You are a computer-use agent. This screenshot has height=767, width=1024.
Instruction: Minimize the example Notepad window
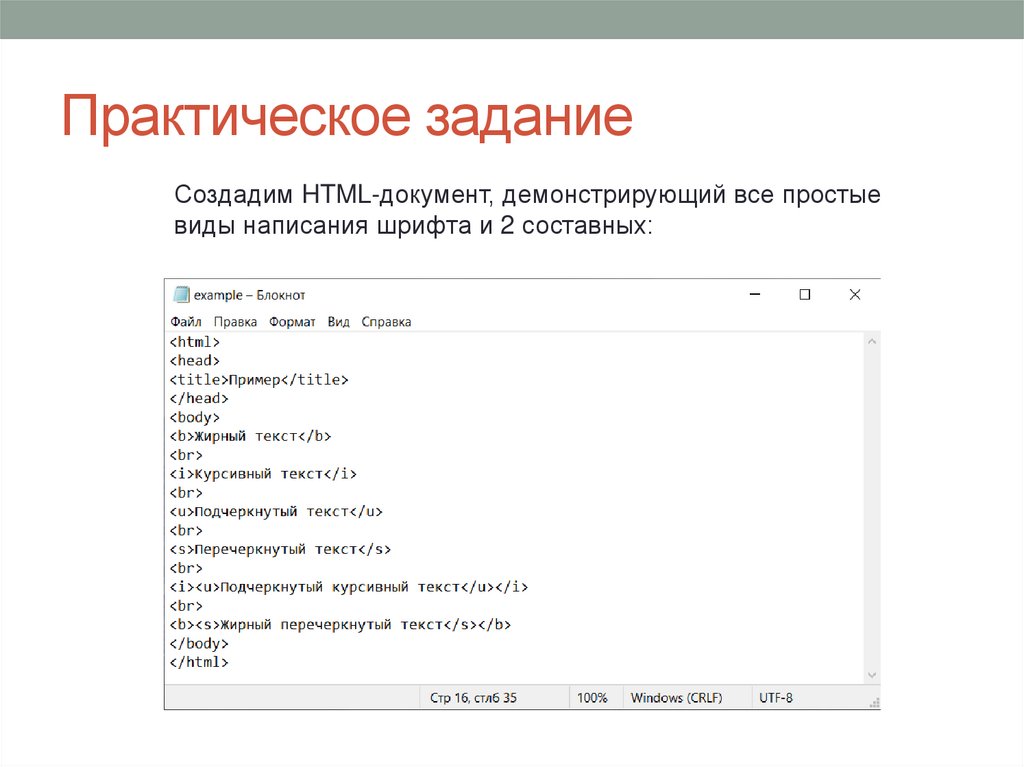[755, 295]
